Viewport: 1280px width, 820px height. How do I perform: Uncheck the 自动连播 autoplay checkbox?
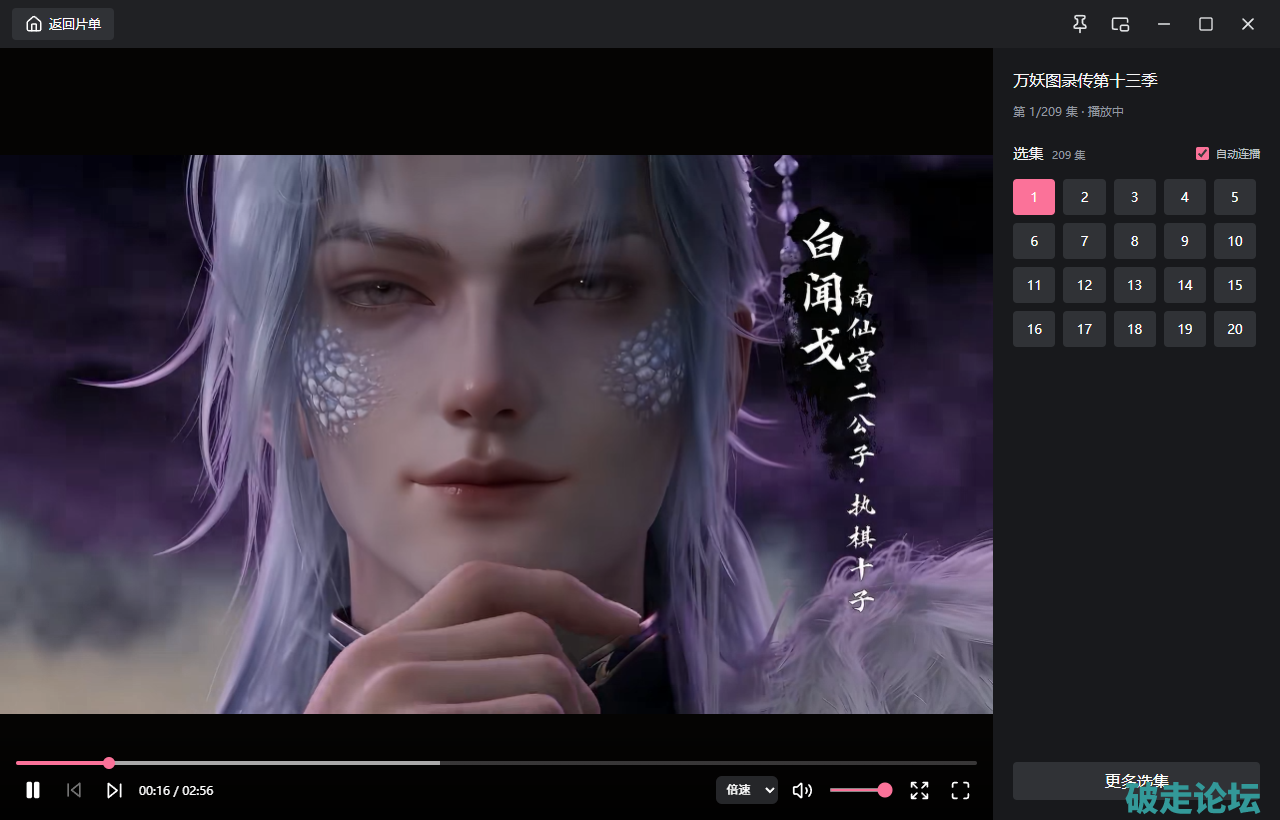coord(1202,154)
